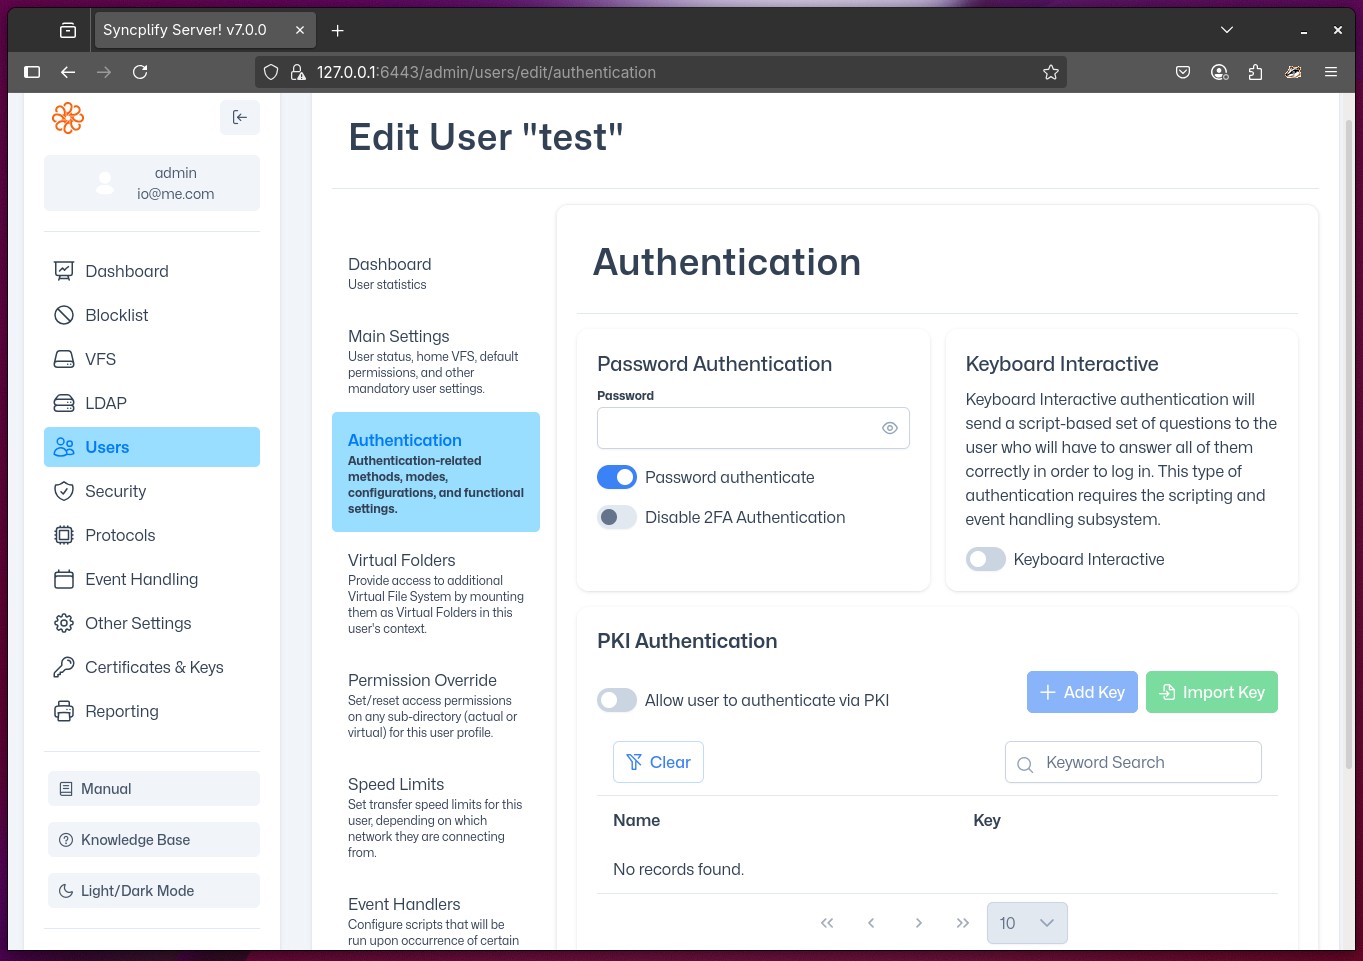
Task: Open the Firefox application menu
Action: pos(1330,71)
